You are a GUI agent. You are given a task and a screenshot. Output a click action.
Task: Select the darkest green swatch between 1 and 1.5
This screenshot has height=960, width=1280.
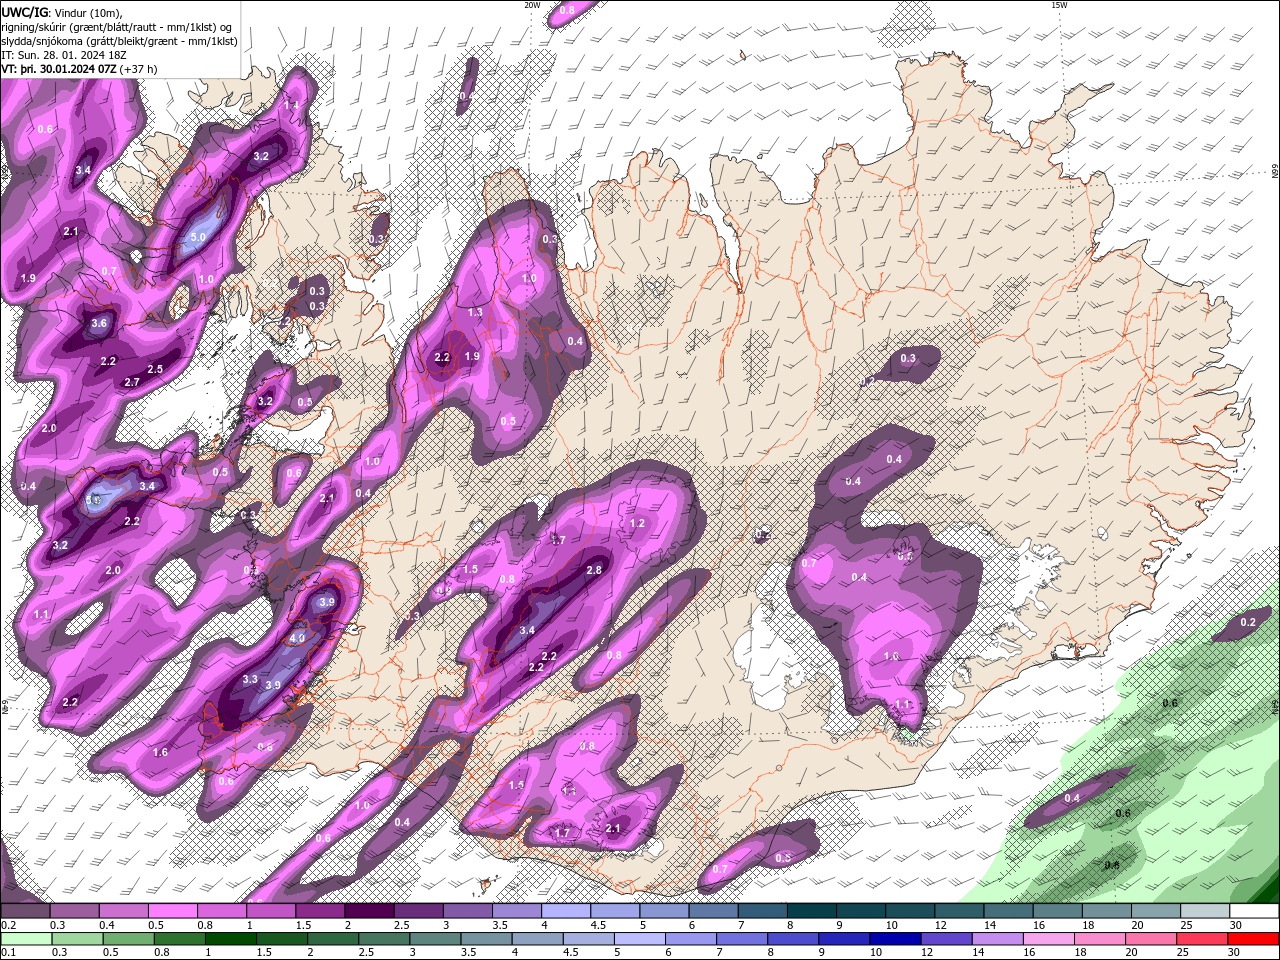tap(231, 939)
